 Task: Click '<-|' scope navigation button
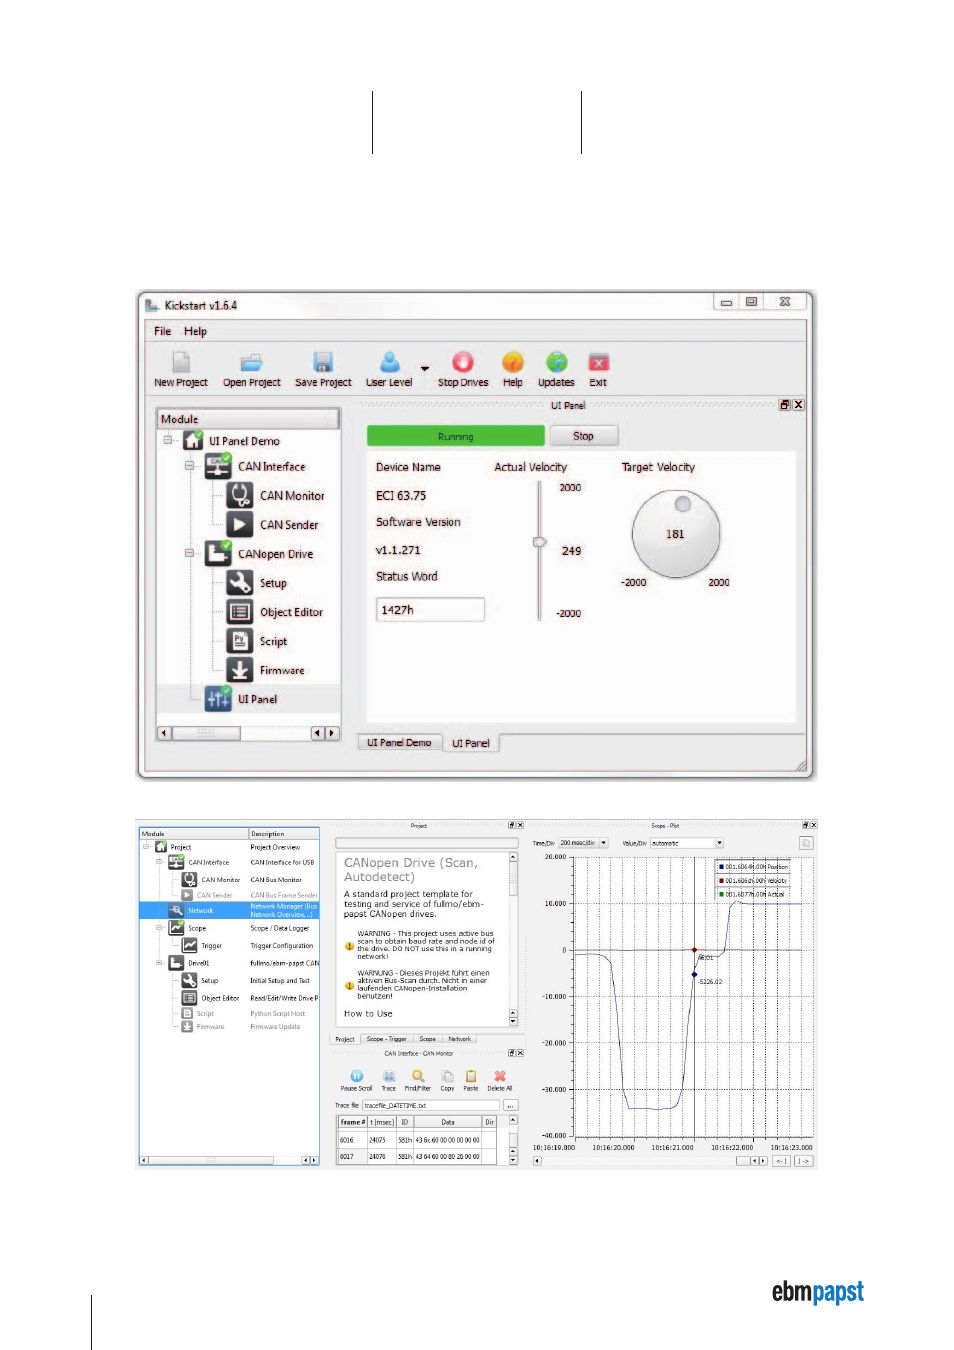(781, 1161)
